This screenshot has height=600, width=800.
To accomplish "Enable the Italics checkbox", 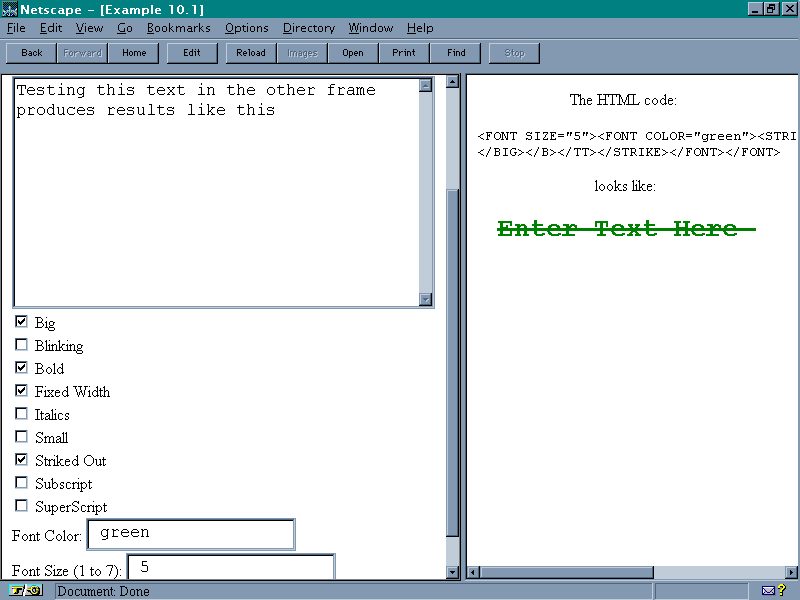I will click(22, 414).
